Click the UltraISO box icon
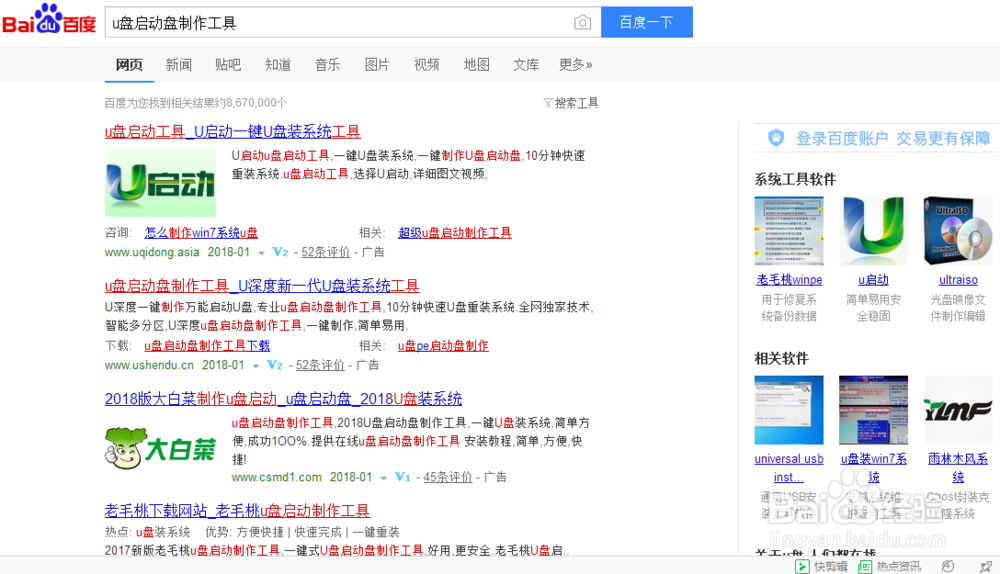This screenshot has width=1000, height=574. tap(958, 231)
